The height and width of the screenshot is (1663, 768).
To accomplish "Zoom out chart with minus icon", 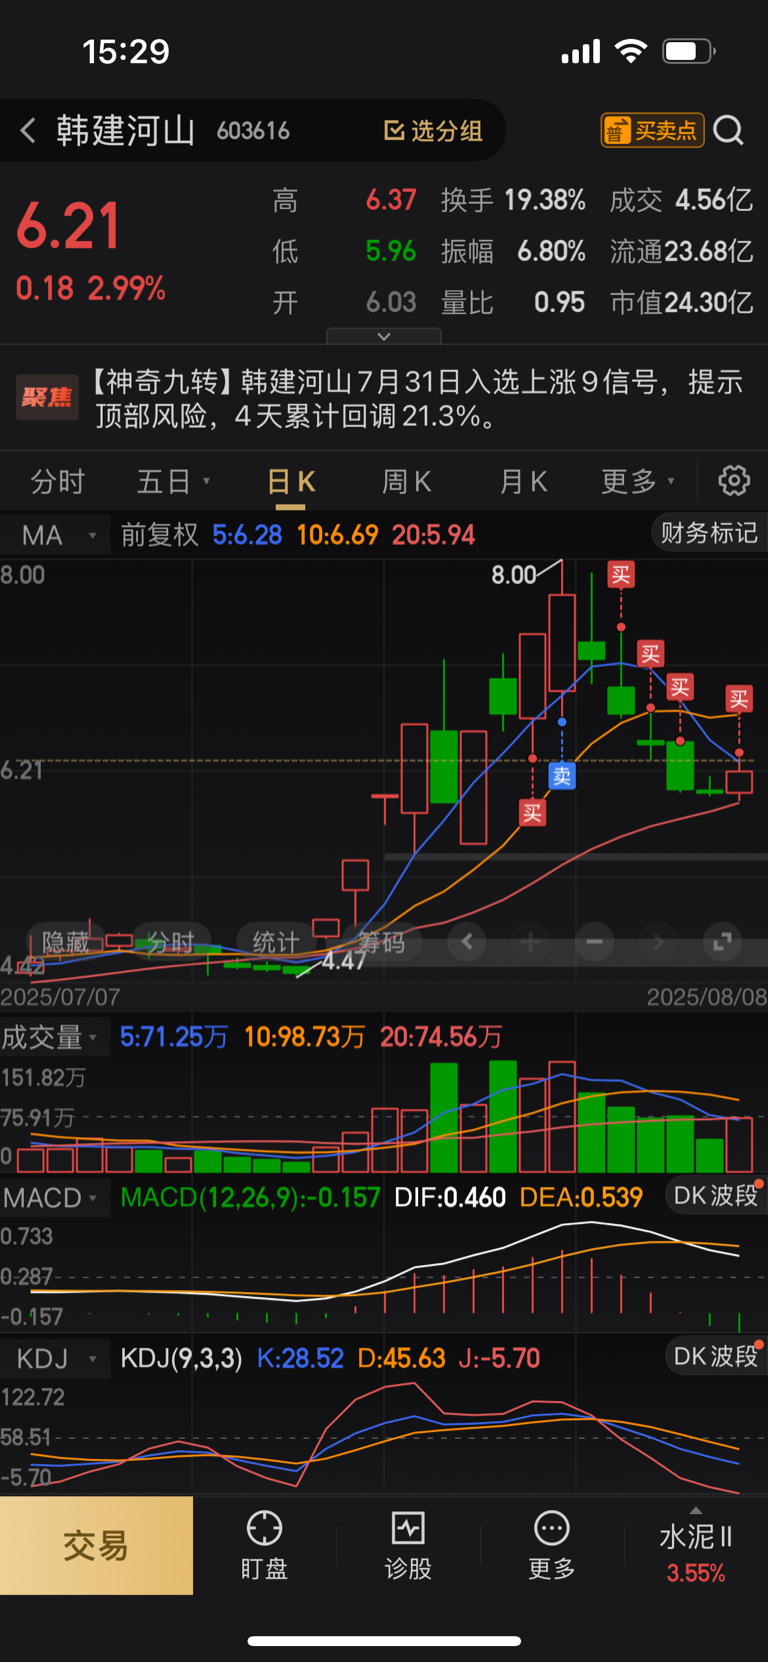I will pos(594,941).
